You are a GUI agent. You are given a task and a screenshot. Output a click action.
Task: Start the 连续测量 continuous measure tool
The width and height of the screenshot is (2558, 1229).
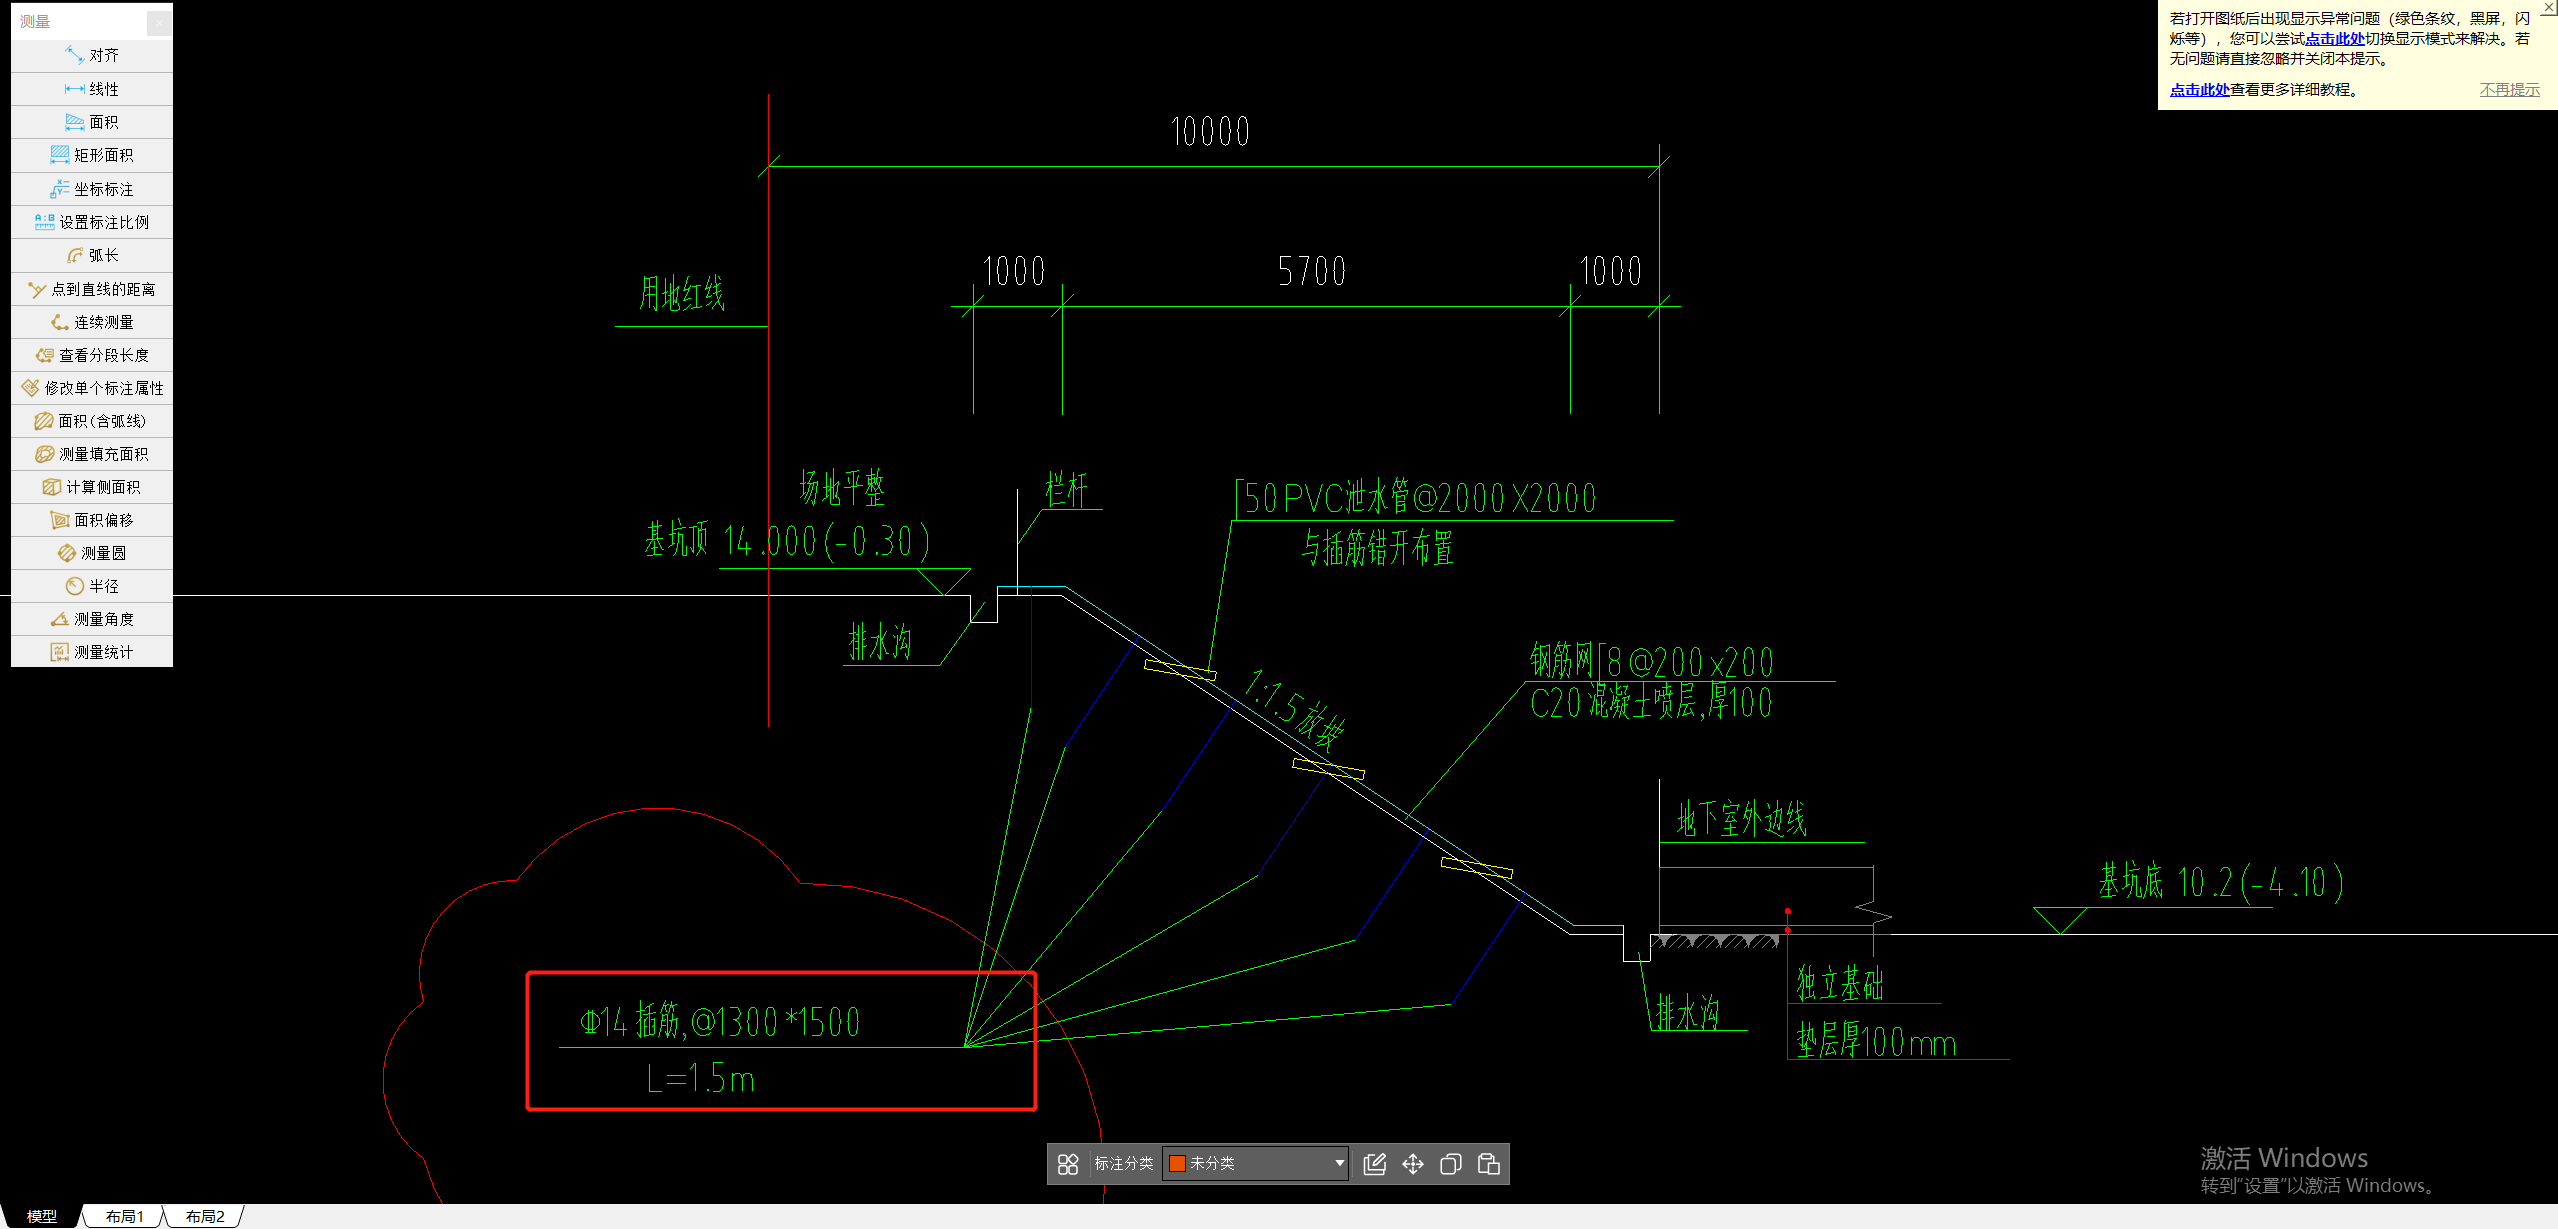click(x=92, y=322)
